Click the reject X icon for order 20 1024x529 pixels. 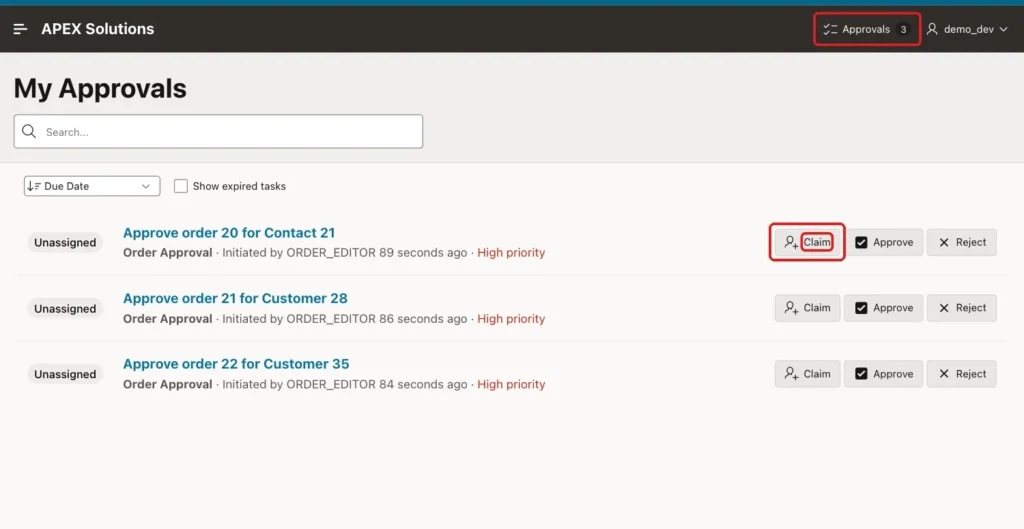944,242
